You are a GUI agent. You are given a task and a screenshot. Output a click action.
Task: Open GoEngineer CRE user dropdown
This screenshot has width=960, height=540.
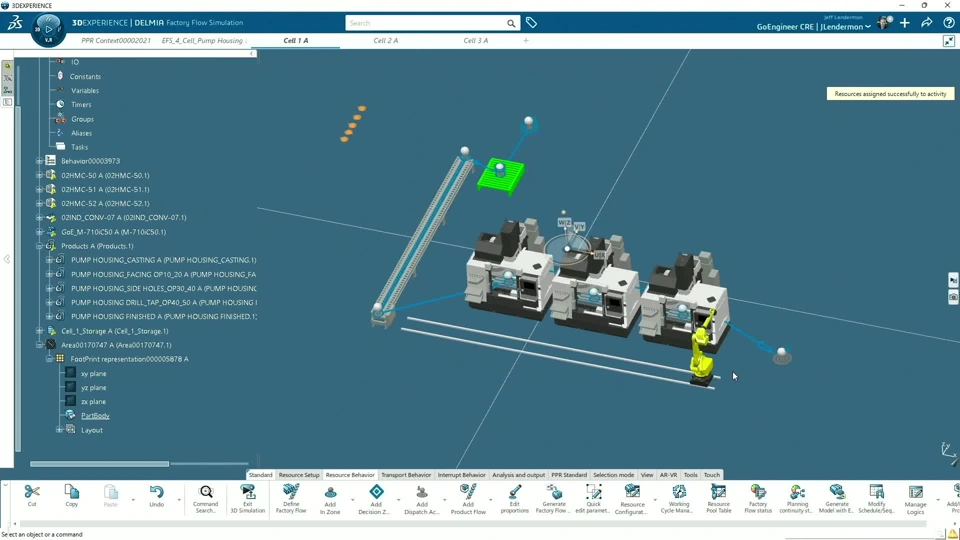click(813, 27)
